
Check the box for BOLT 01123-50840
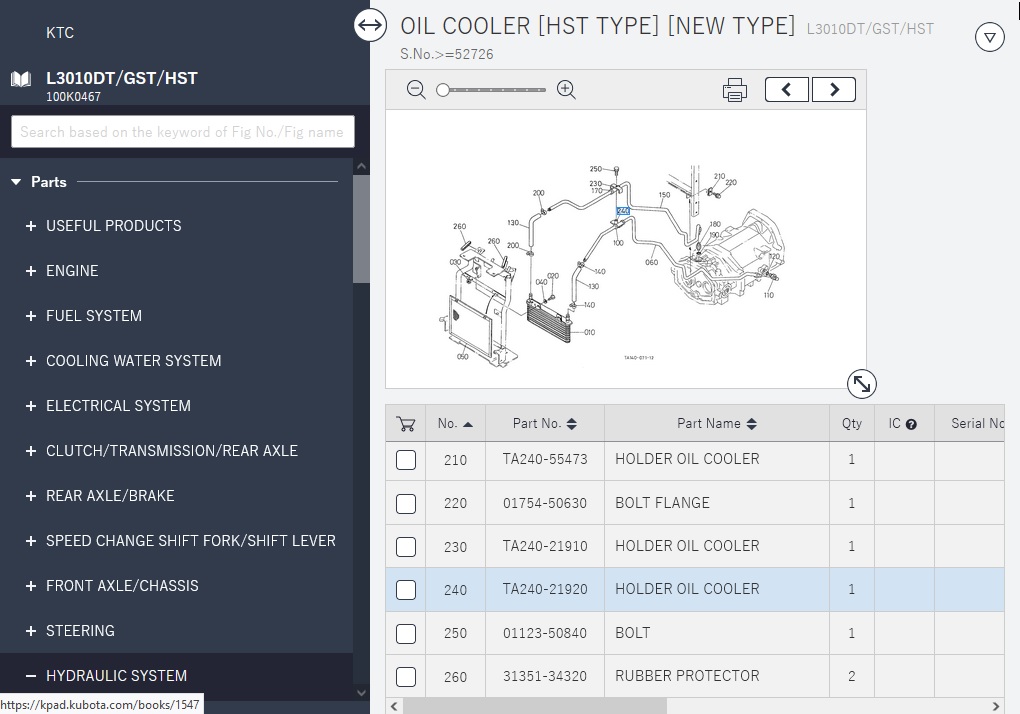pos(406,633)
